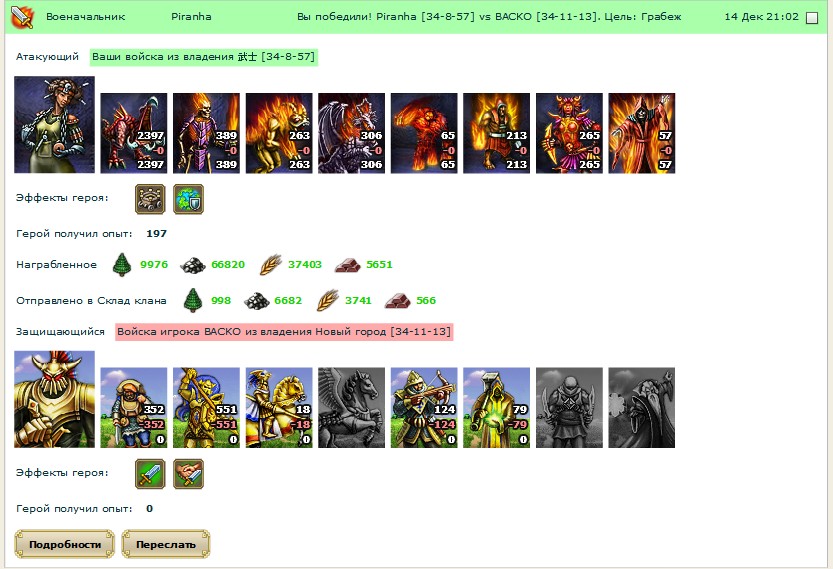
Task: Click the sword report icon in header
Action: tap(22, 17)
